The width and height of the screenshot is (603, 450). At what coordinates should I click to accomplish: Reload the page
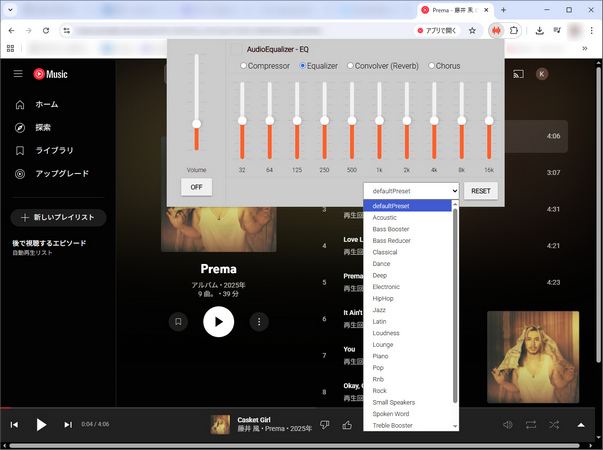coord(46,30)
